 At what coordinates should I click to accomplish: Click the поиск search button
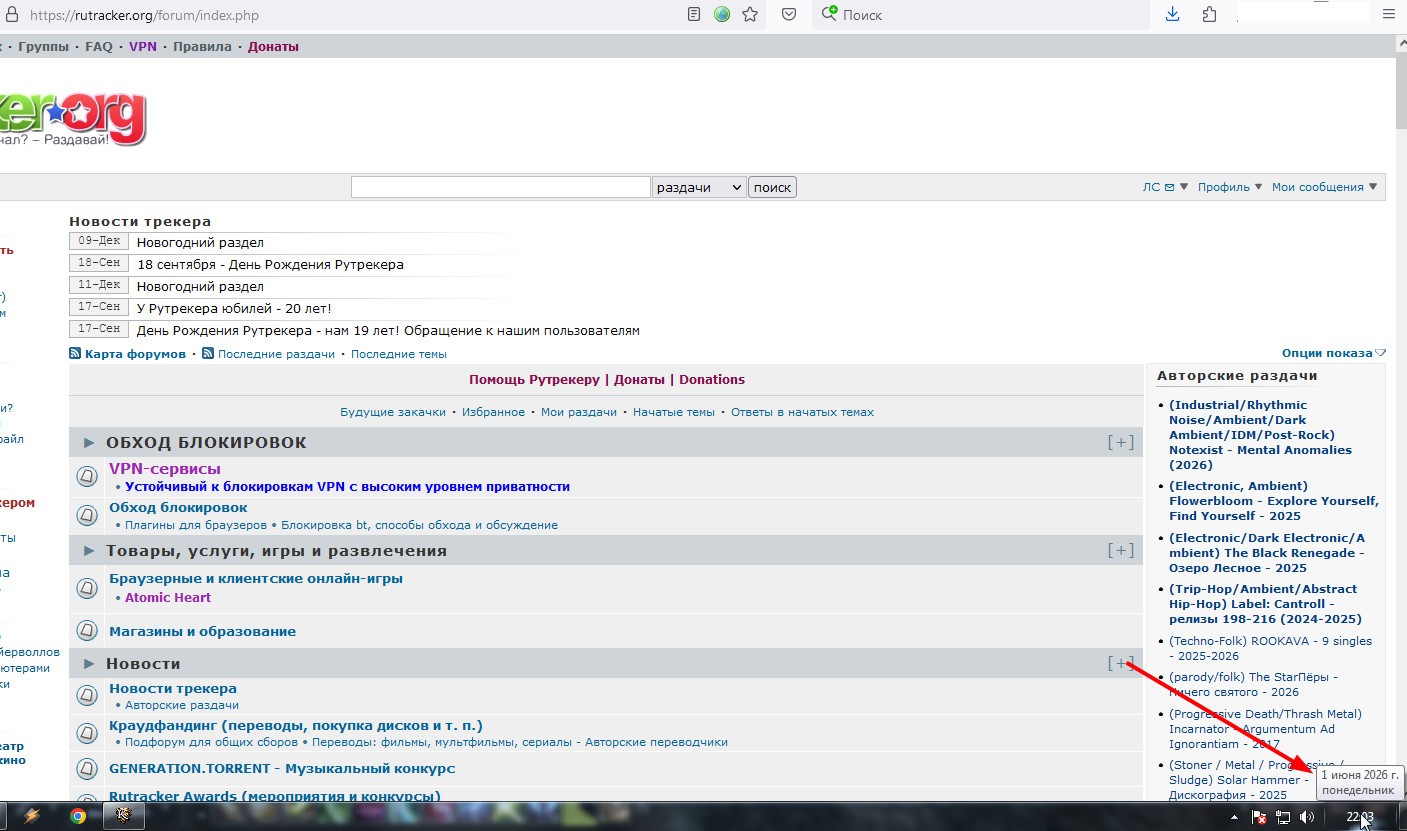click(x=772, y=187)
